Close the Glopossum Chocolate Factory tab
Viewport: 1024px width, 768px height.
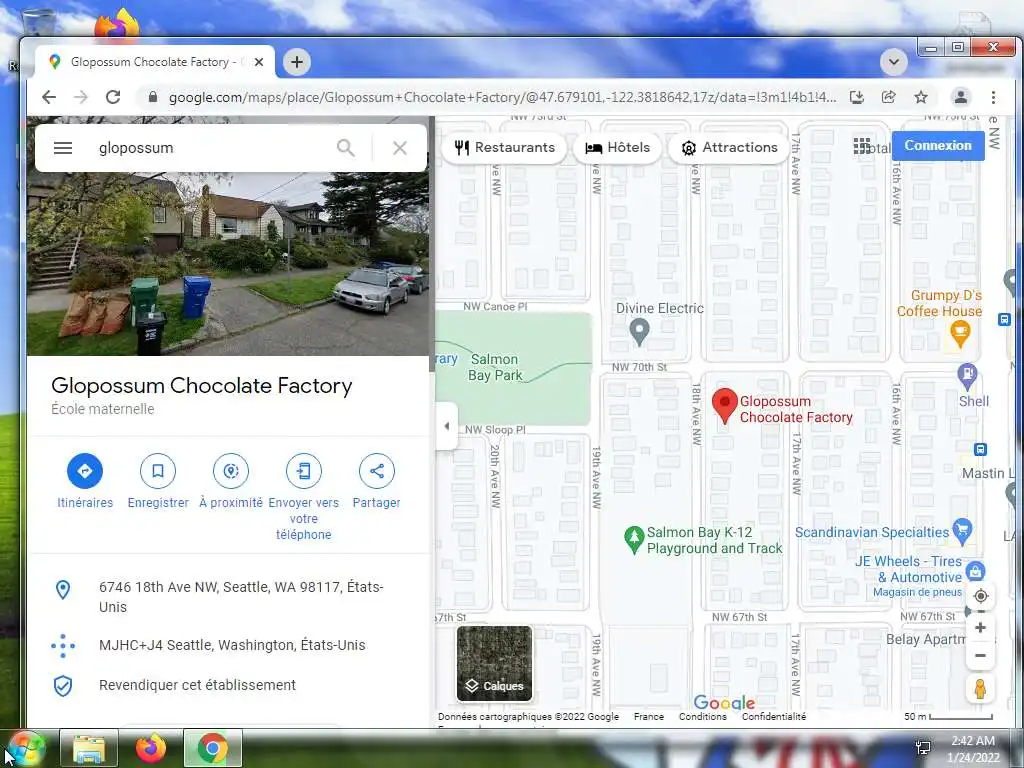coord(259,62)
